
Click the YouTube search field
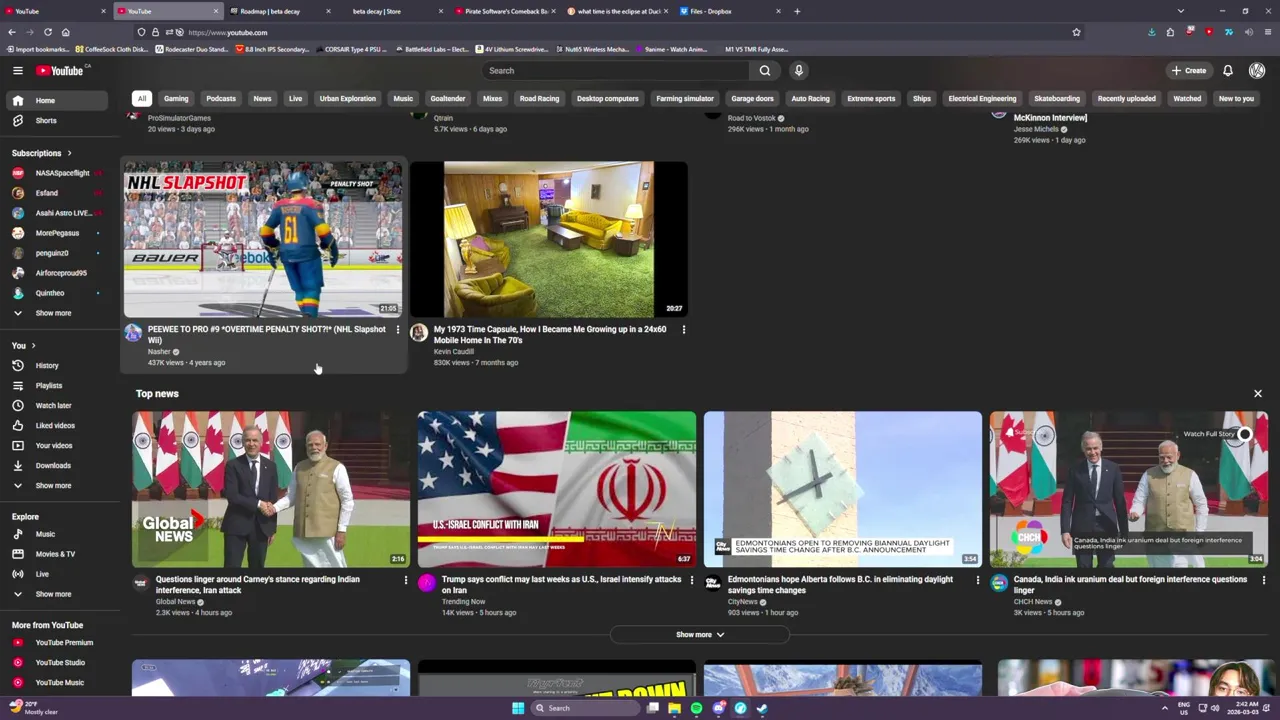[x=615, y=70]
